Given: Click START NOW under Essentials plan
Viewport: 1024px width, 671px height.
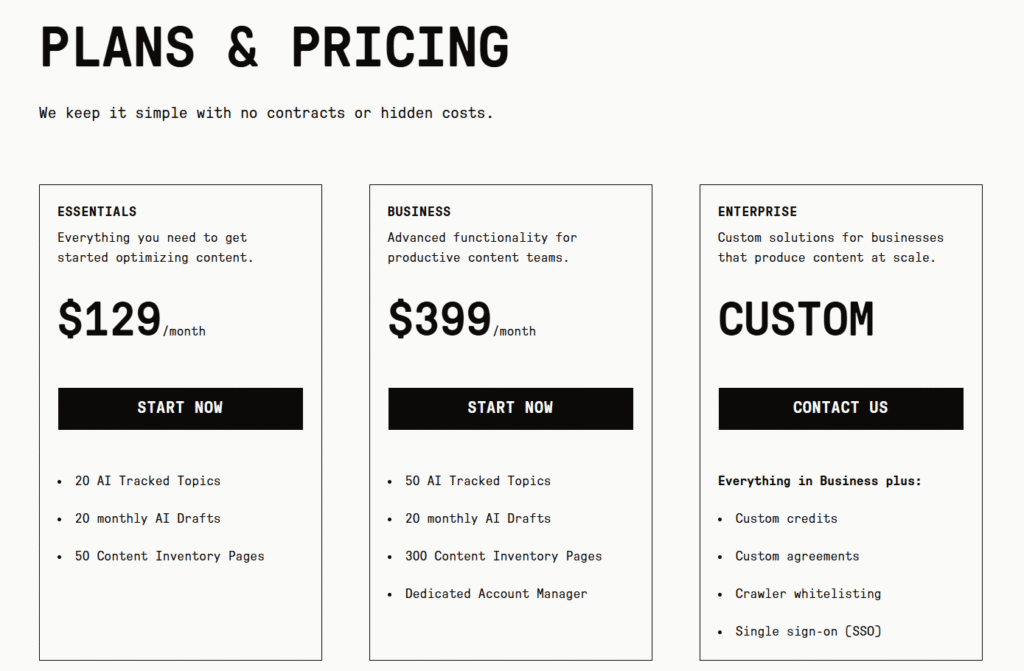Looking at the screenshot, I should pyautogui.click(x=180, y=408).
